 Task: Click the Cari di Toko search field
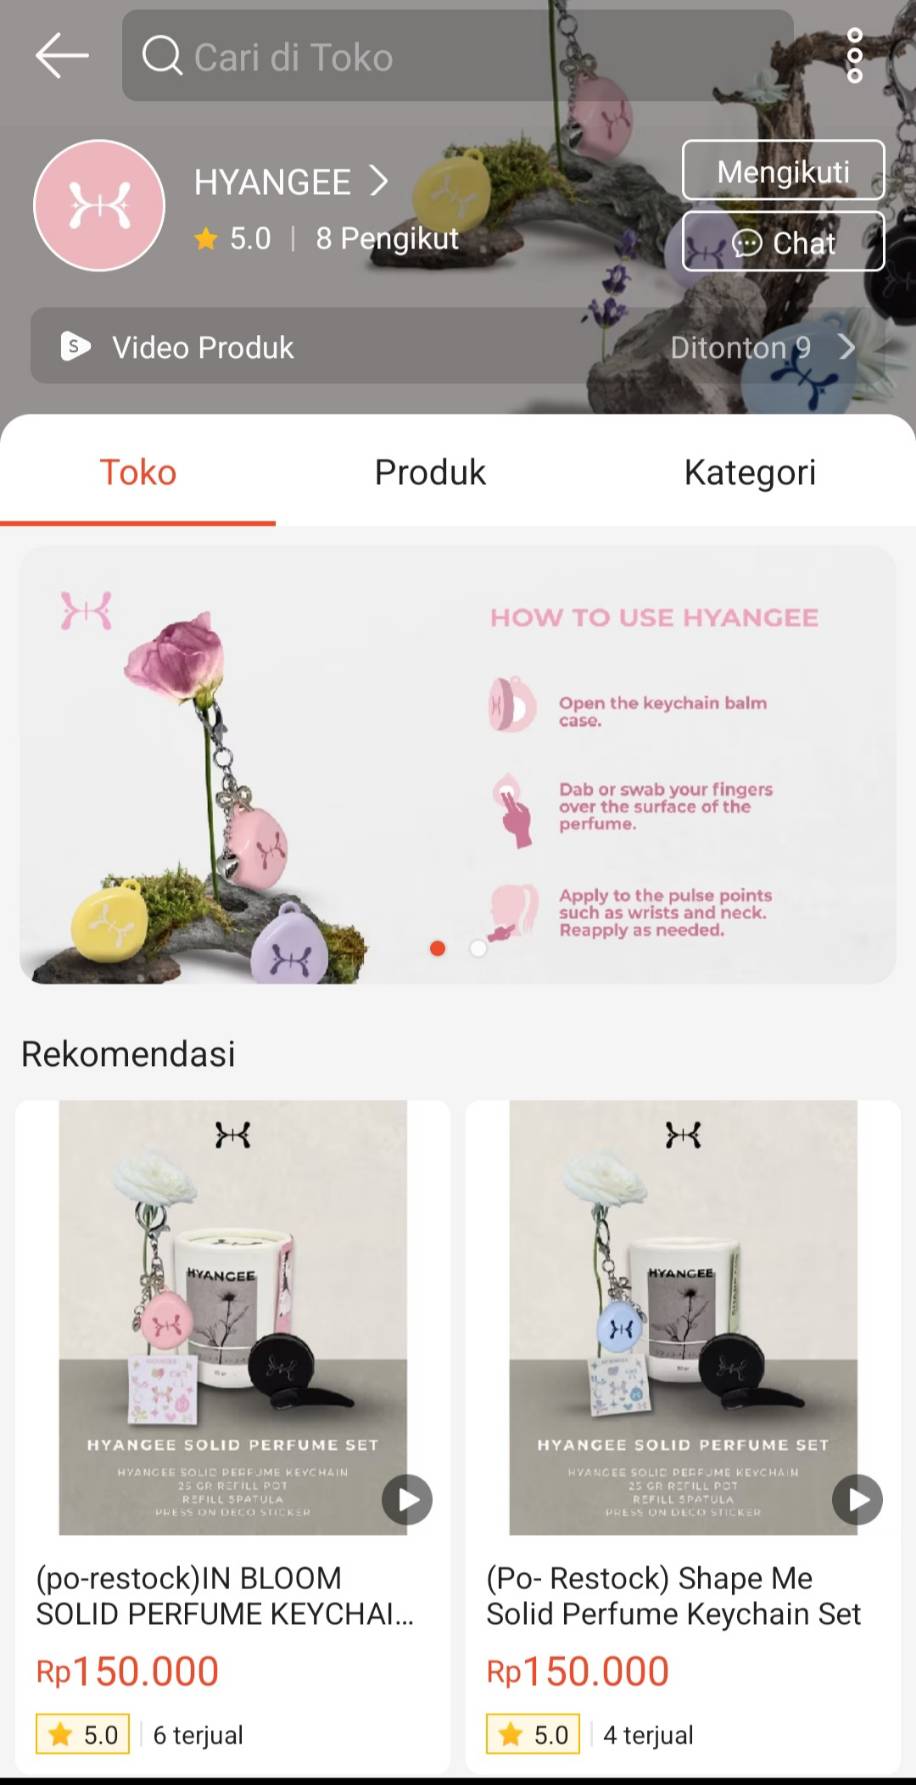(457, 56)
